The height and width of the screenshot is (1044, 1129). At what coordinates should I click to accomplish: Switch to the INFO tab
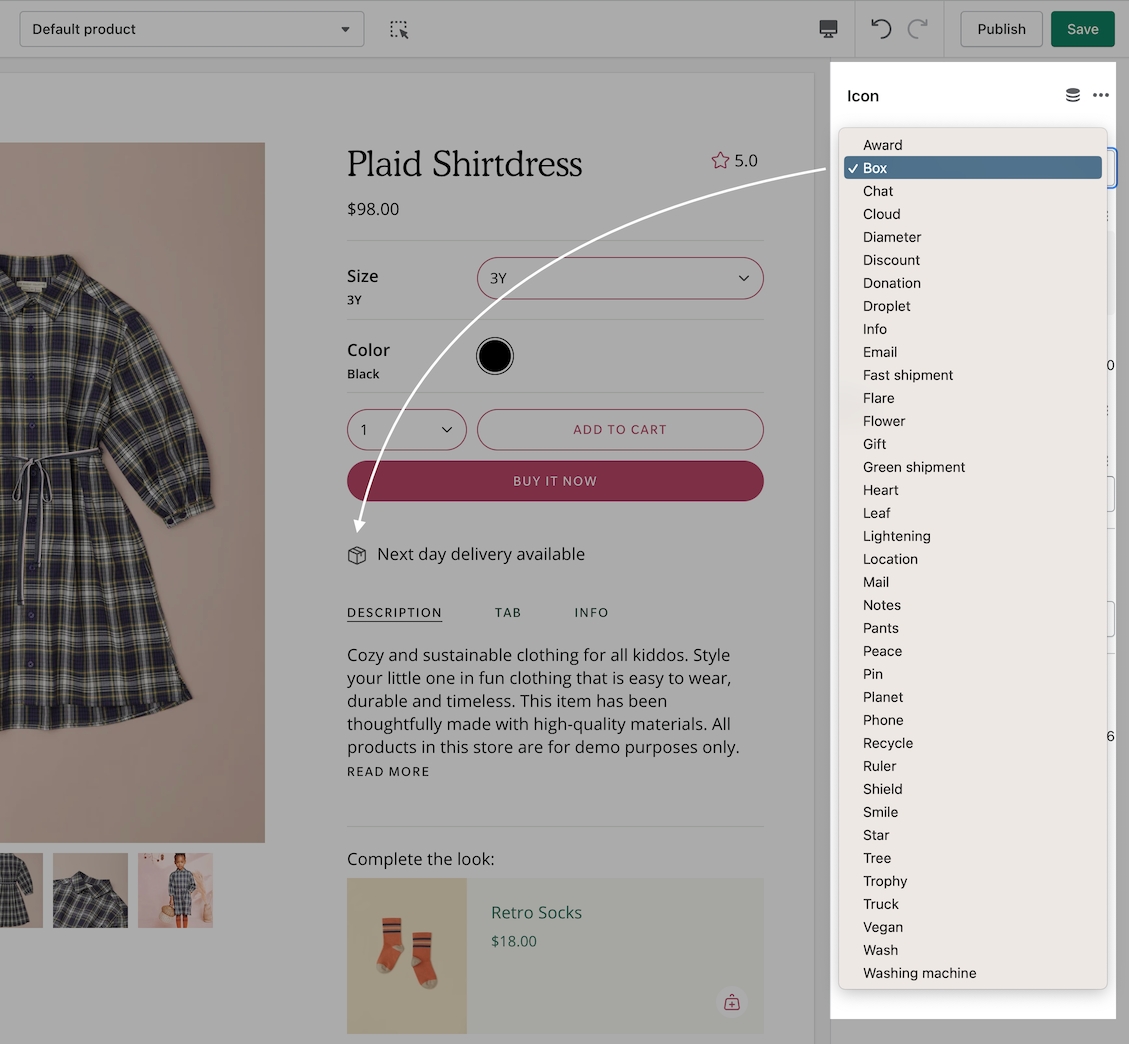click(591, 612)
